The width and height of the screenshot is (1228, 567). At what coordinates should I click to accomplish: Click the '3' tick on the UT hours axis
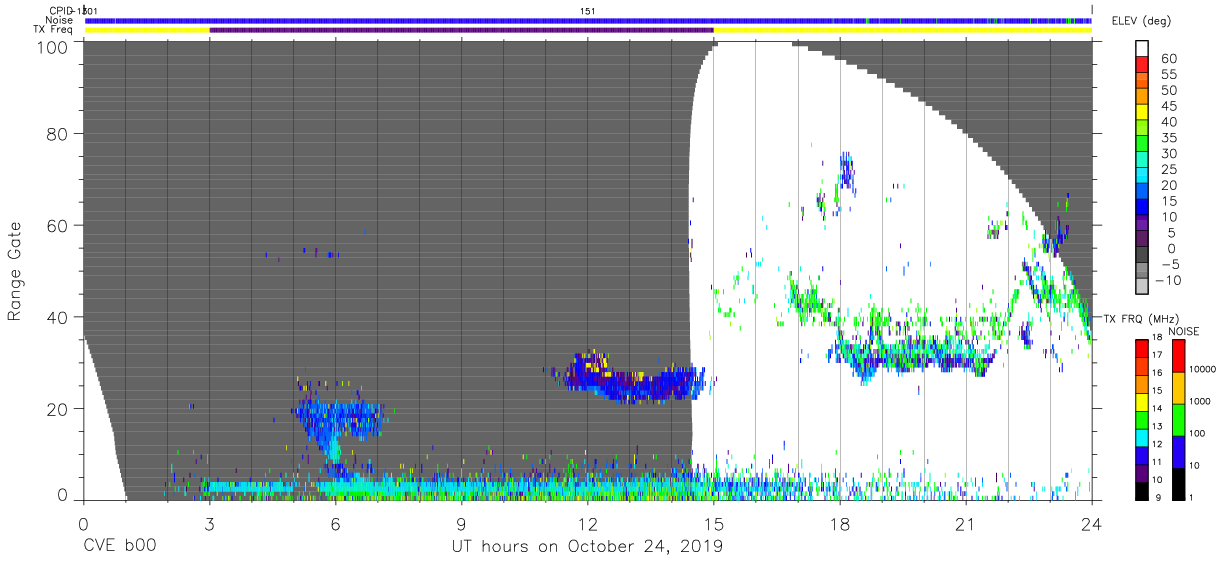tap(209, 524)
